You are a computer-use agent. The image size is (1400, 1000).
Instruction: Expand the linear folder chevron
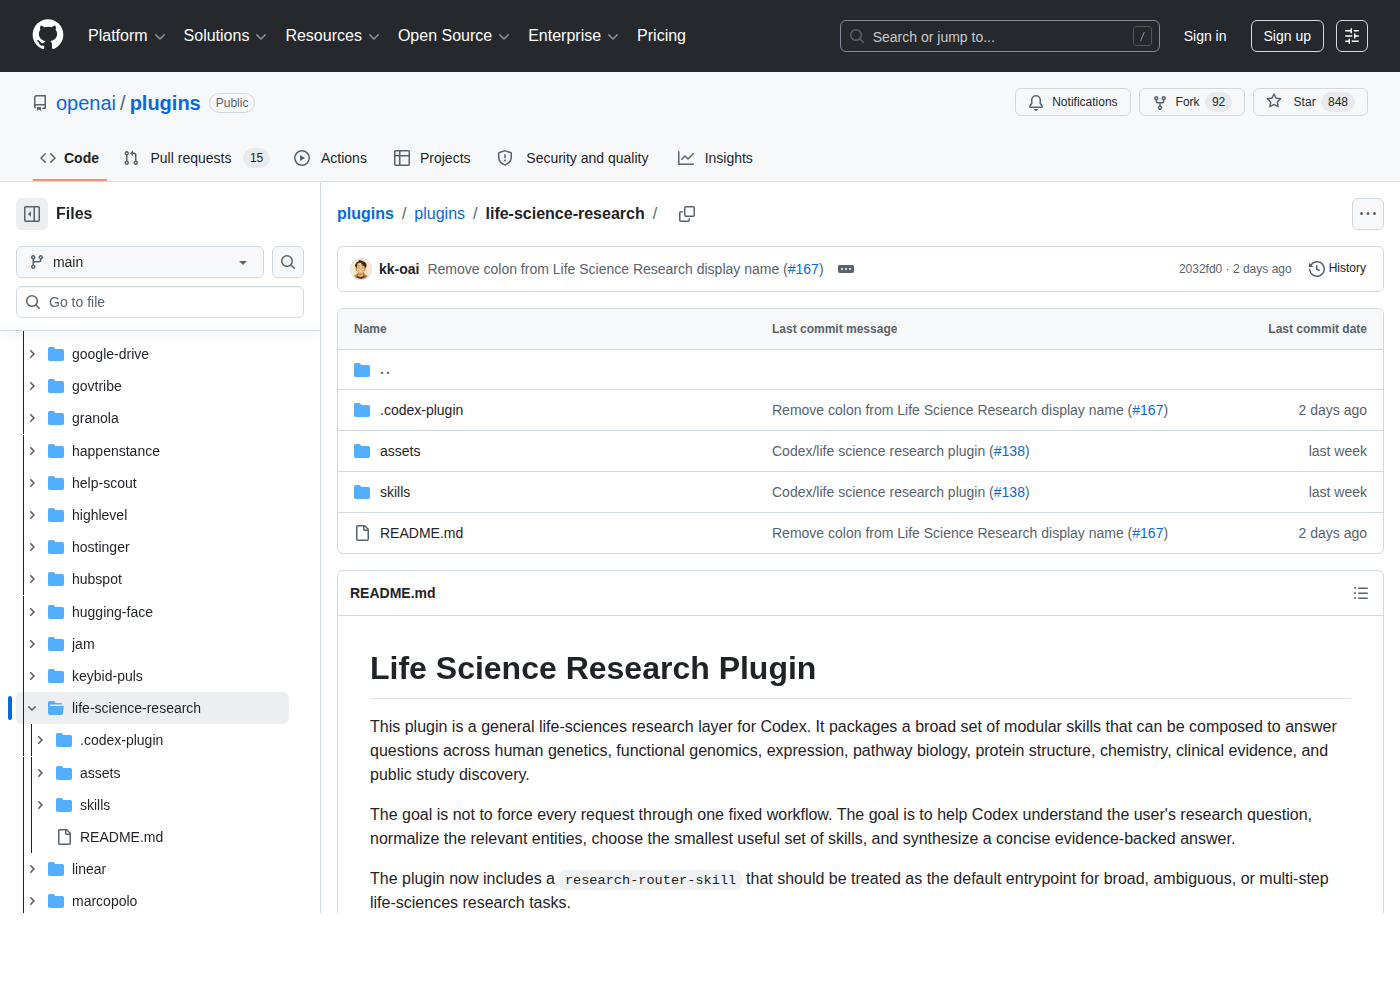(32, 869)
